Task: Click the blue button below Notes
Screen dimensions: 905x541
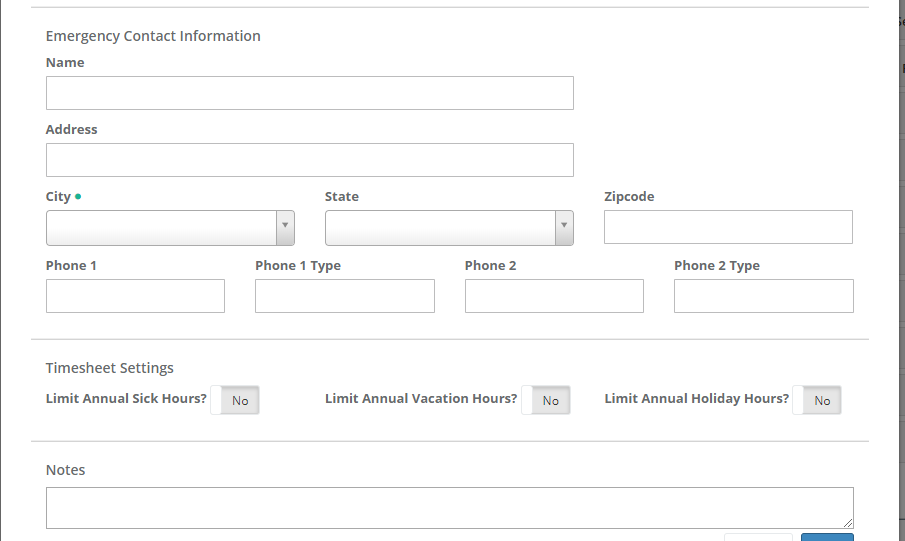Action: coord(827,537)
